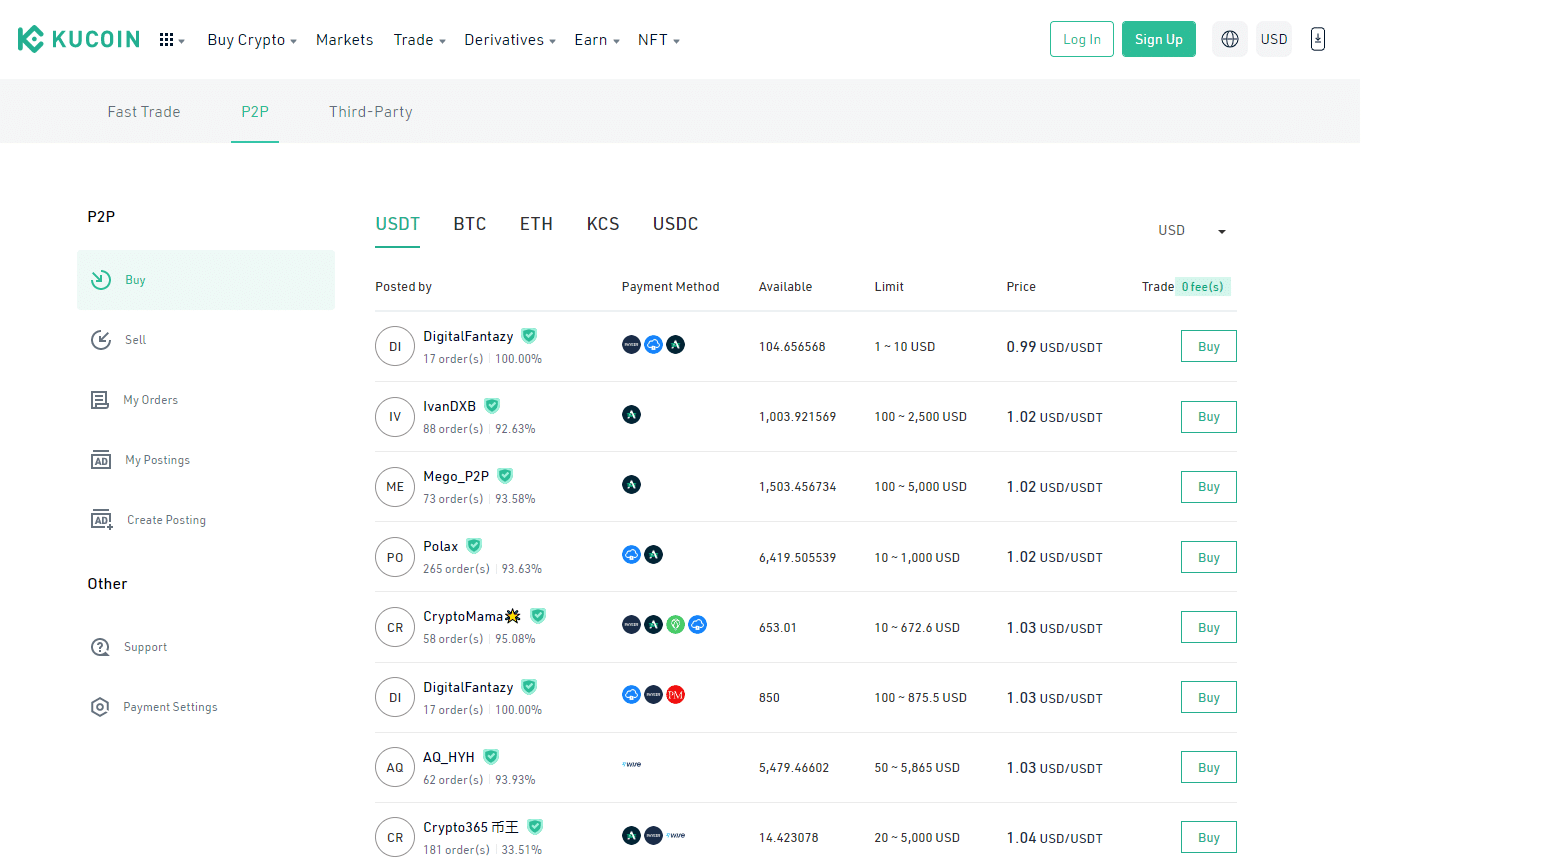Open Payment Settings in the sidebar
This screenshot has height=866, width=1554.
click(x=206, y=707)
